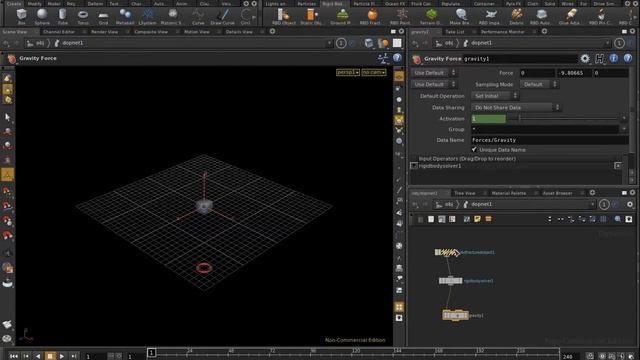The width and height of the screenshot is (640, 360).
Task: Select the rigidbodysolver1 node
Action: (x=450, y=281)
